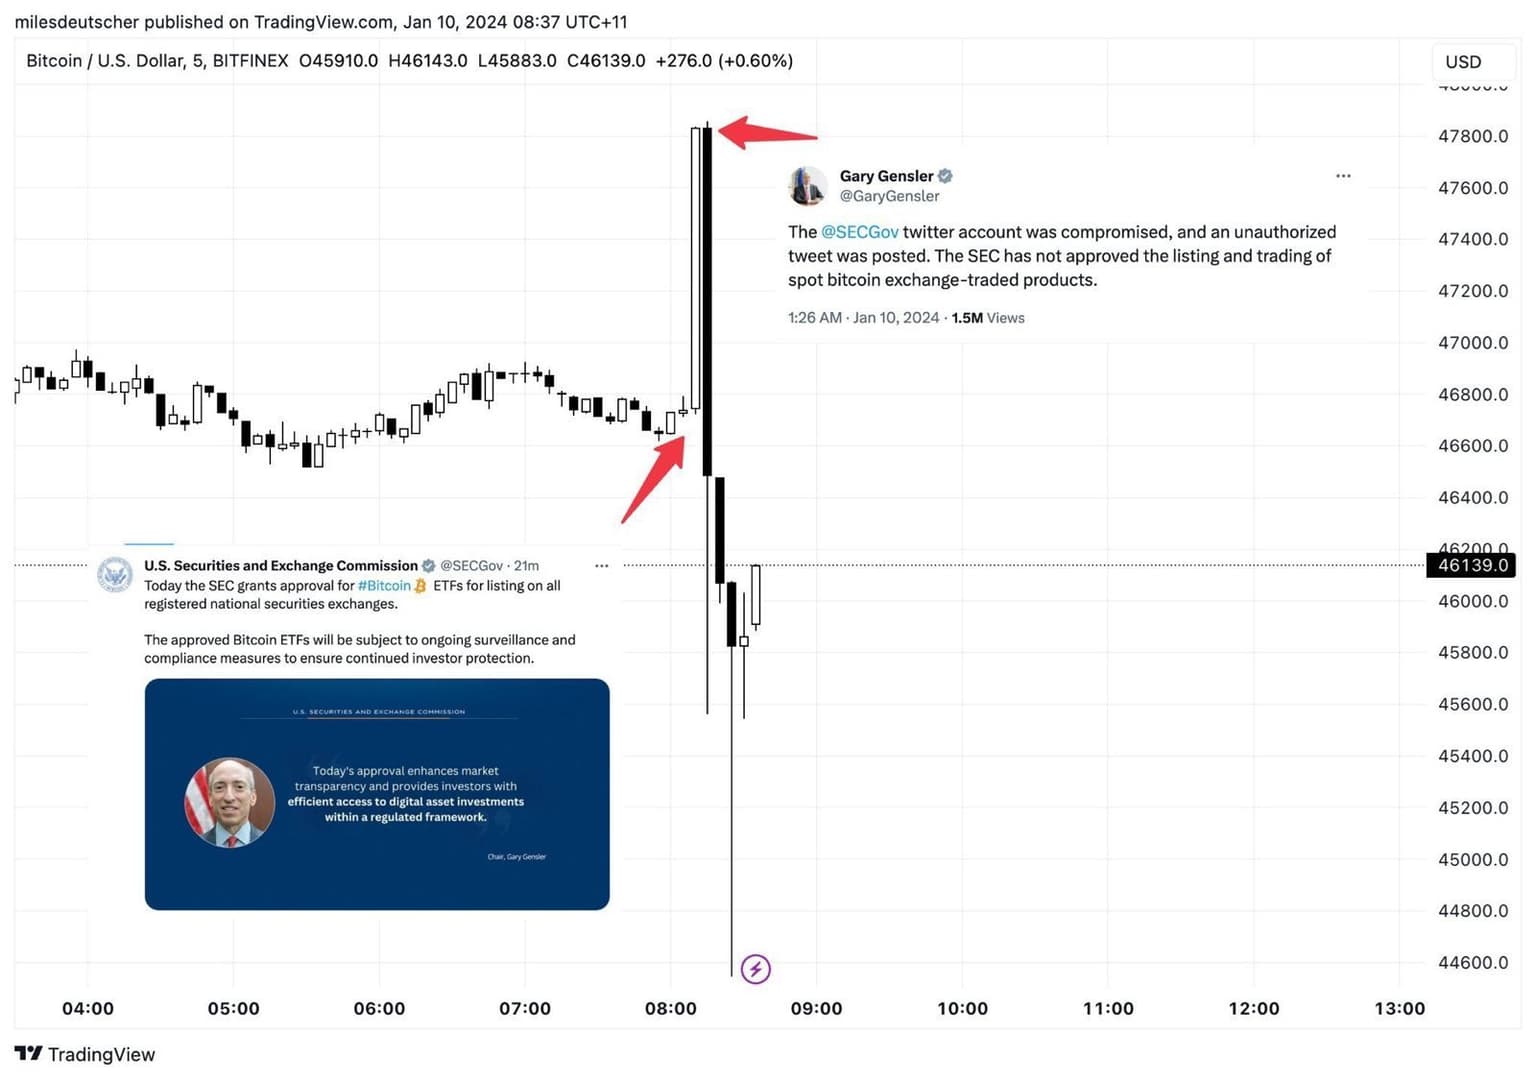Click the SEC account's verified badge

[x=429, y=566]
